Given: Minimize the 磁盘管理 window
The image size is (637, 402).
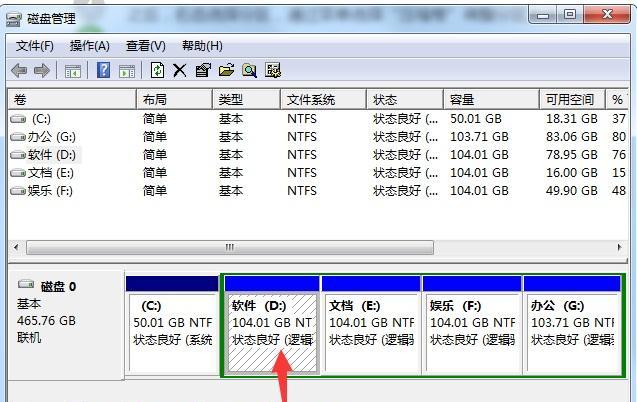Looking at the screenshot, I should coord(542,15).
